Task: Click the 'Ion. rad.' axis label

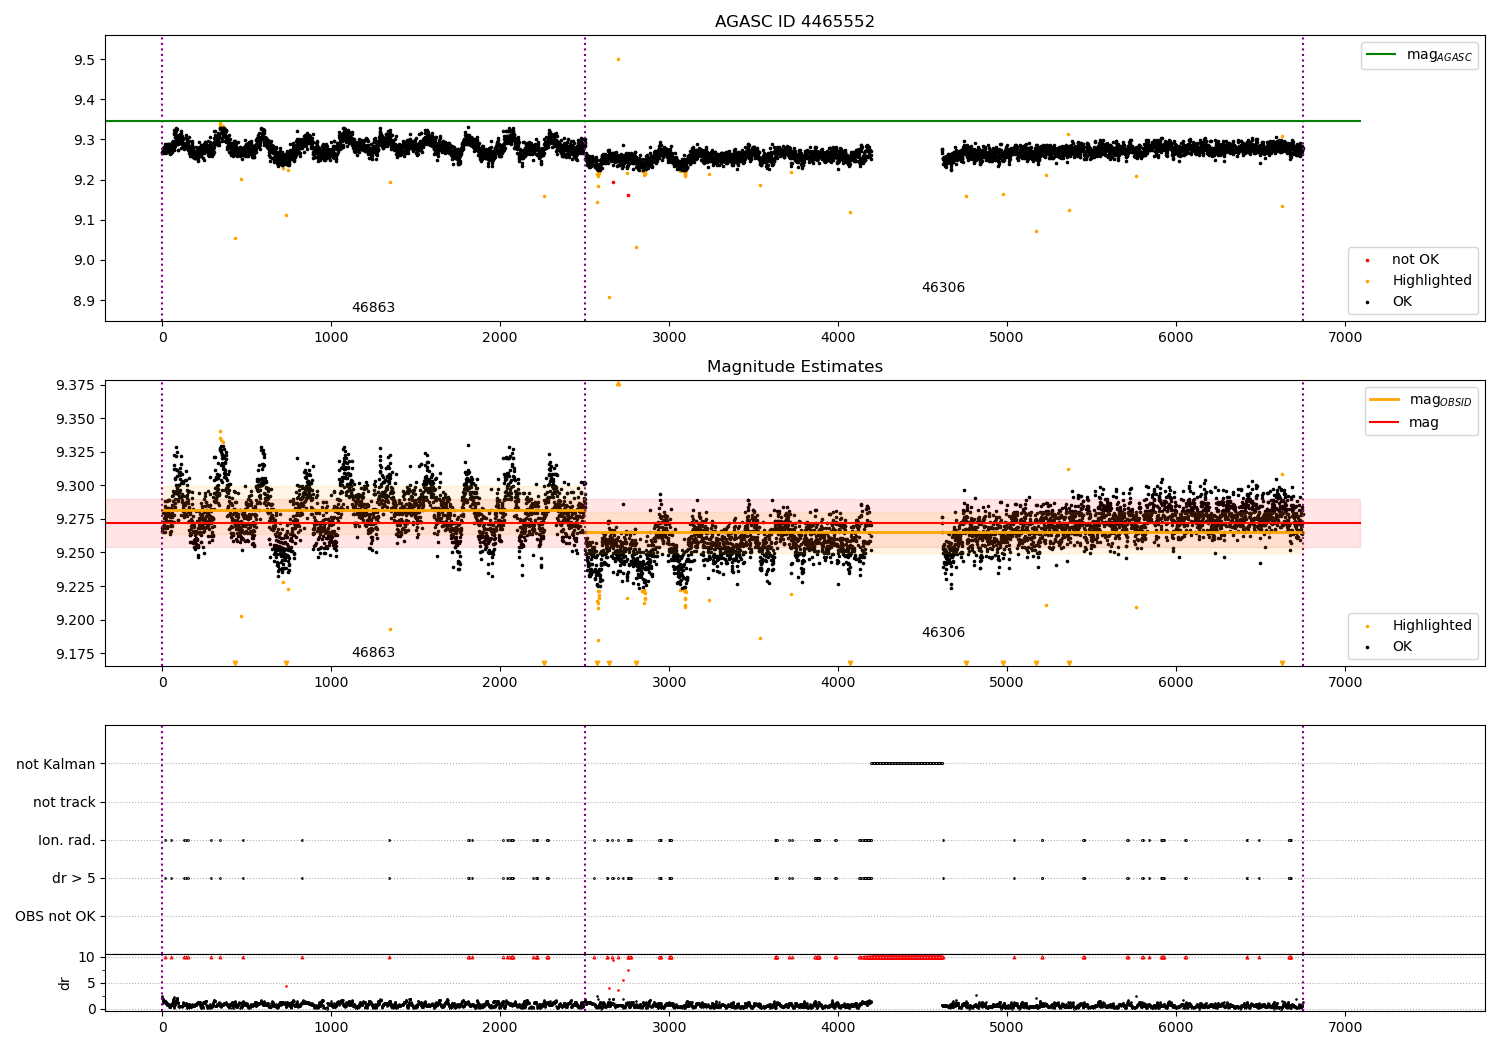Action: (67, 840)
